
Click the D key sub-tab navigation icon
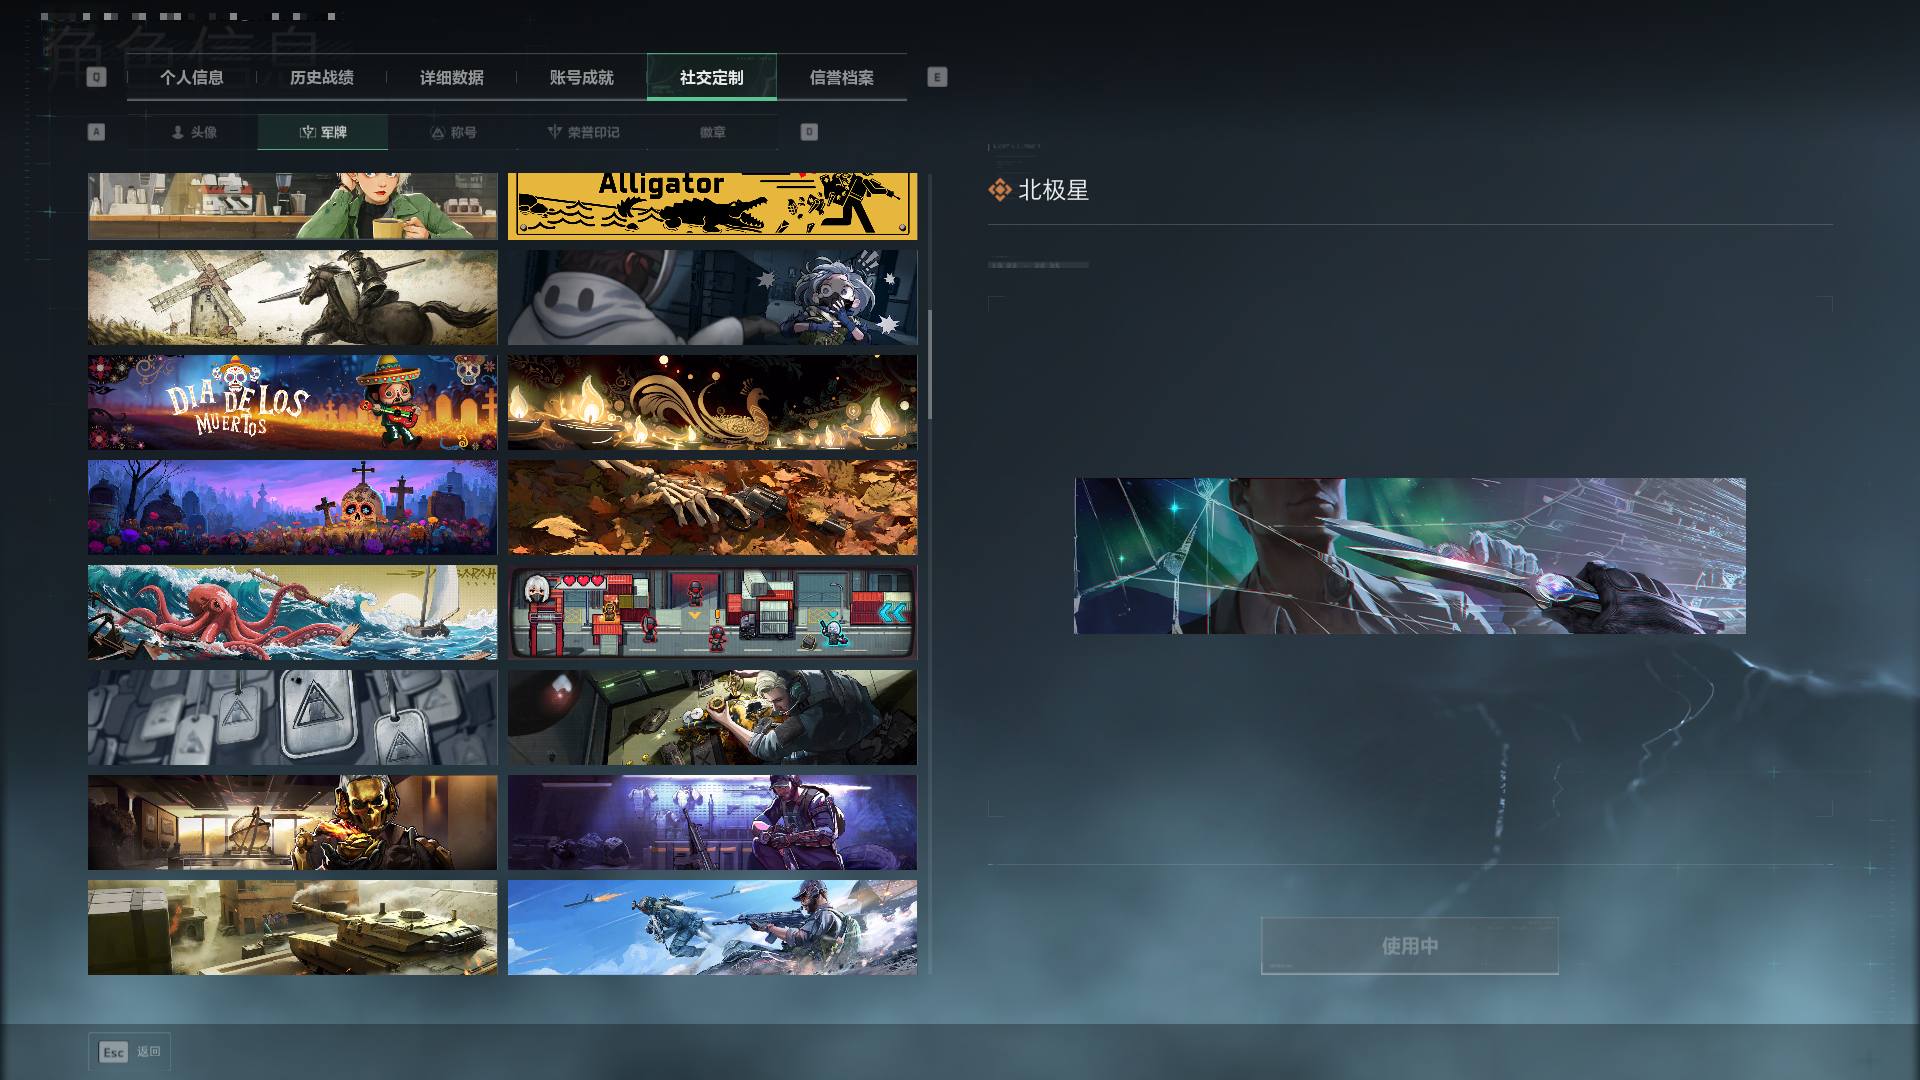pyautogui.click(x=809, y=132)
